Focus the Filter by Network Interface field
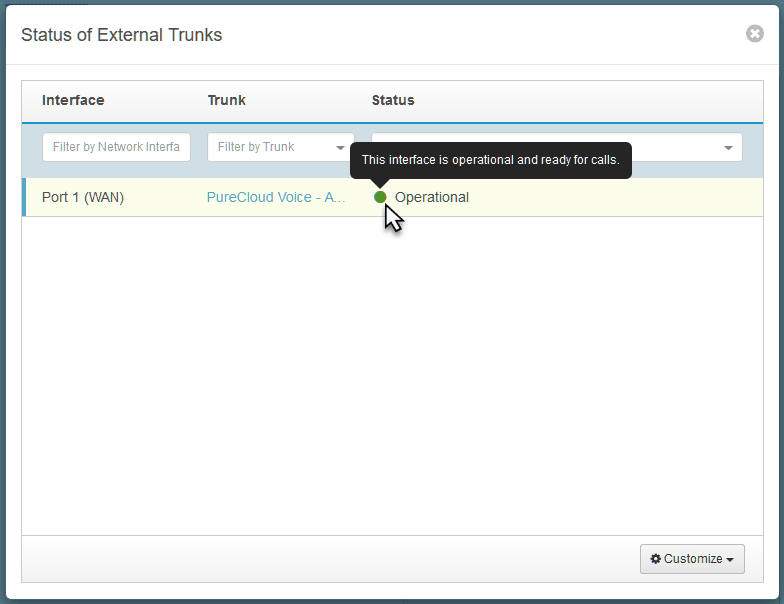The width and height of the screenshot is (784, 604). coord(115,147)
